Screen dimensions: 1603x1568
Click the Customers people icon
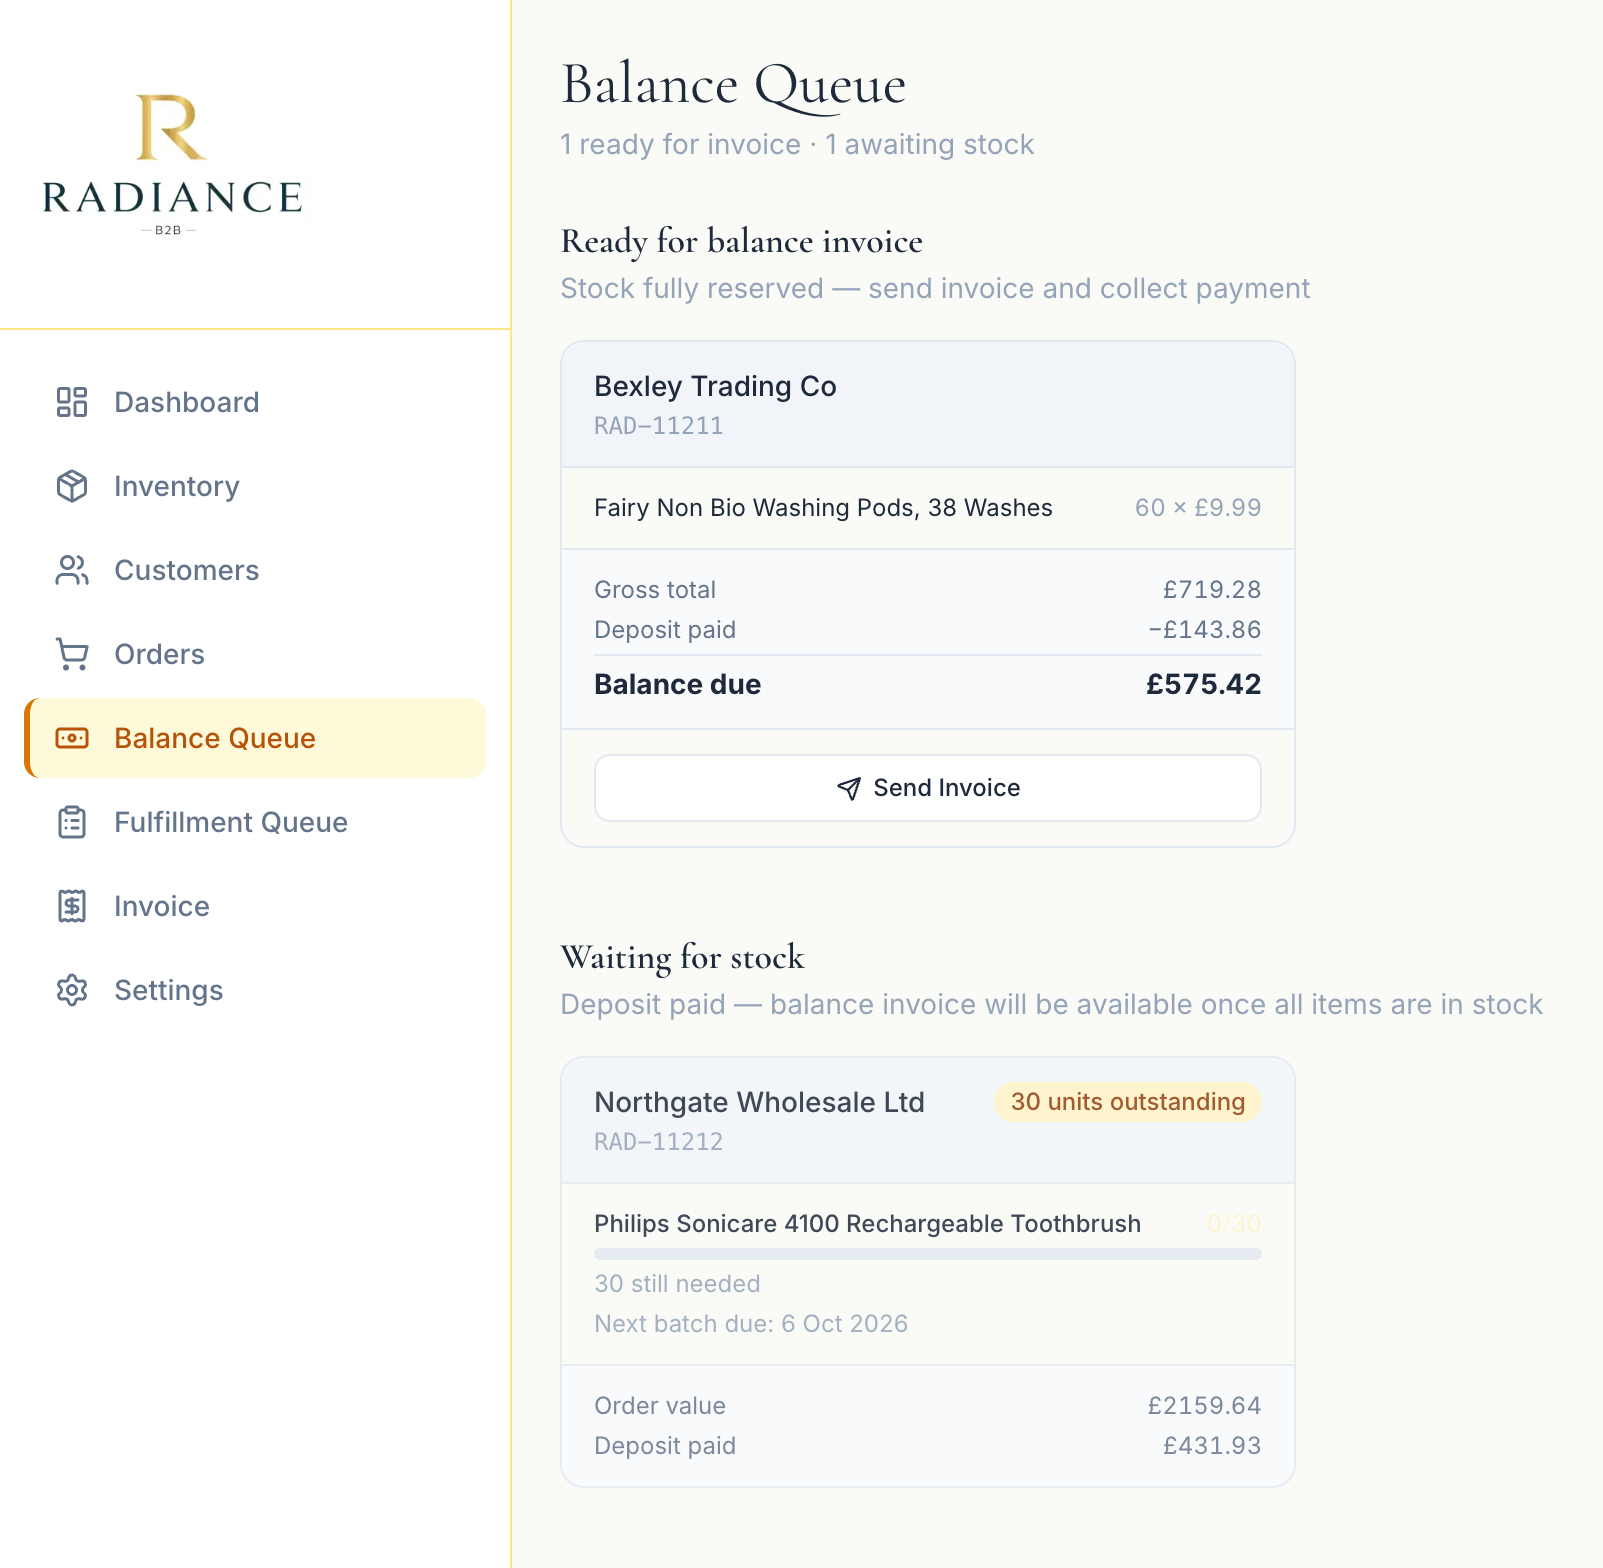[x=72, y=570]
